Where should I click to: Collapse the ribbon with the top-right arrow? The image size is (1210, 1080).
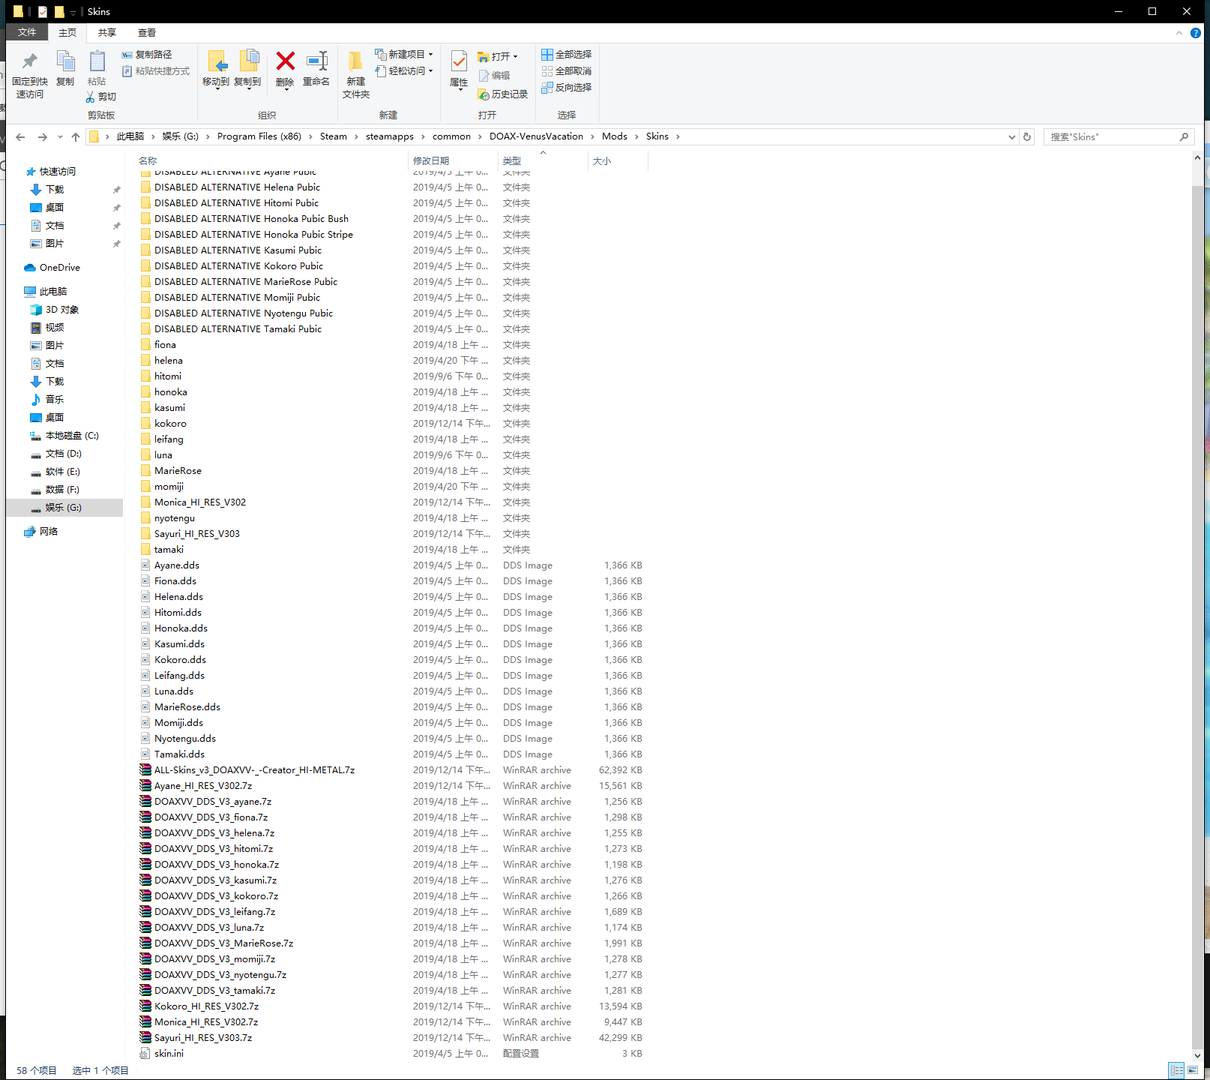1179,33
